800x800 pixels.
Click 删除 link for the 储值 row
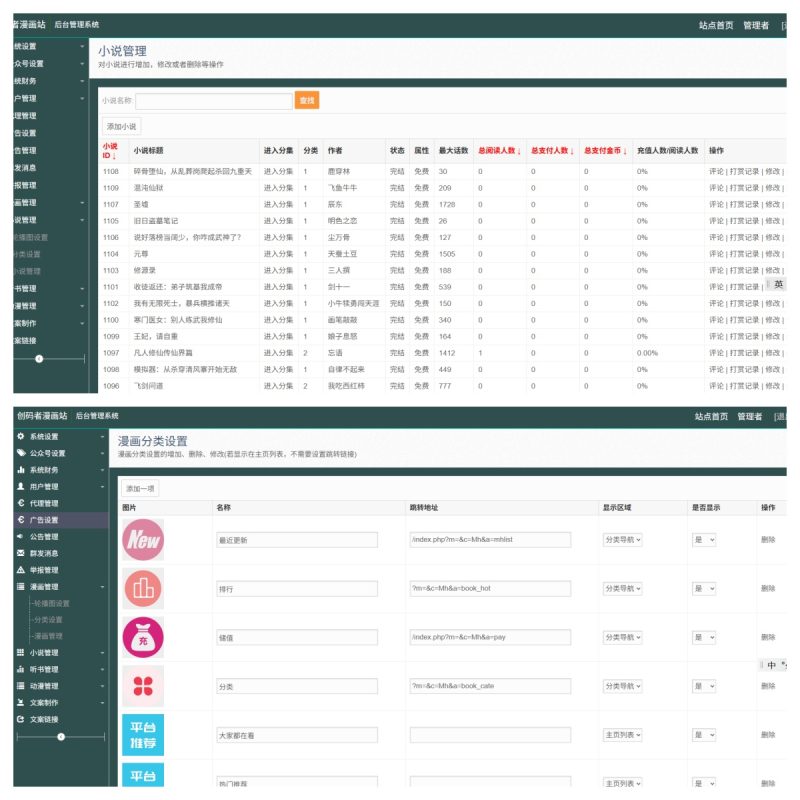[767, 637]
